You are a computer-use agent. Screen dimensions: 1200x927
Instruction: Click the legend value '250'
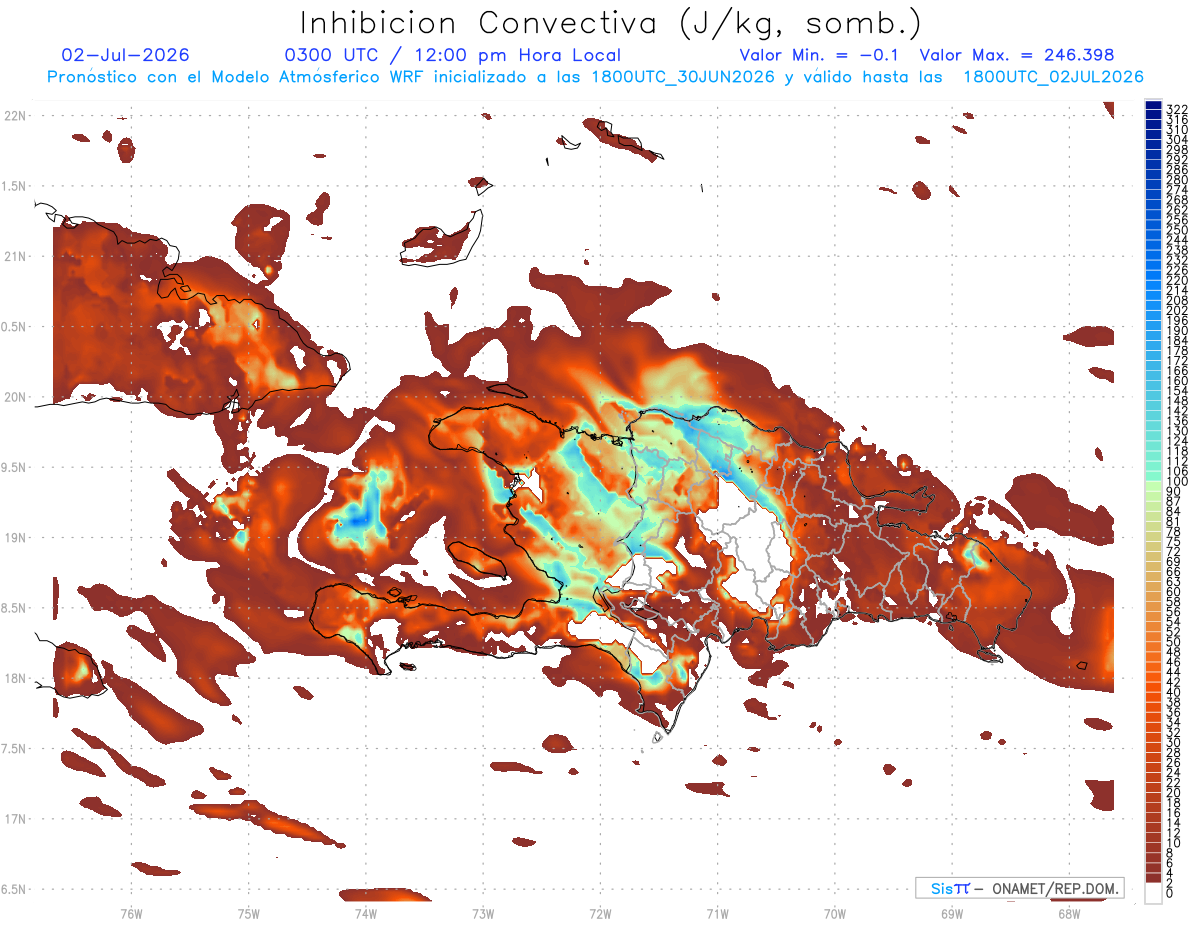coord(1177,230)
